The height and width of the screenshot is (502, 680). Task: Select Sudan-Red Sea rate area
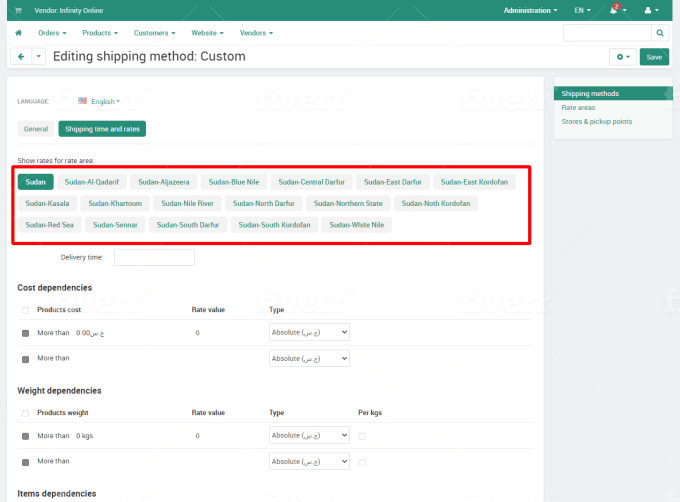49,225
